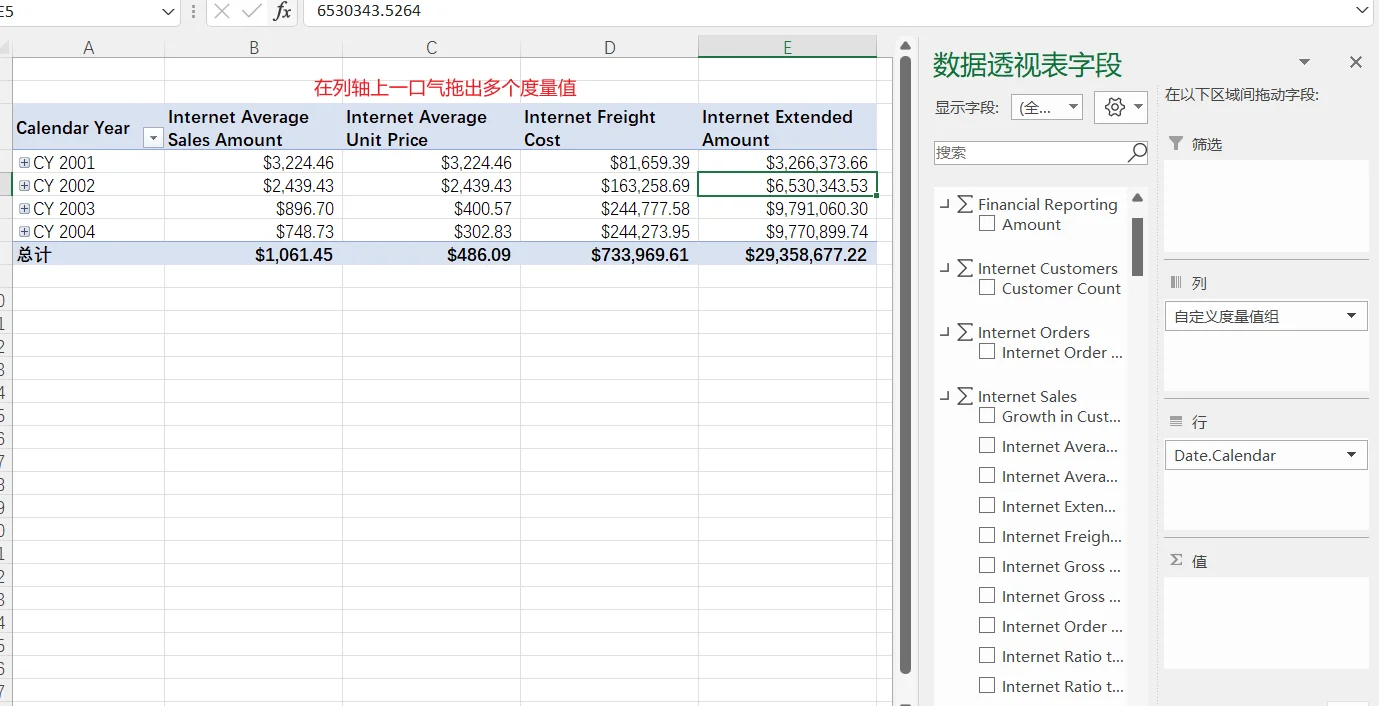Focus the field search (搜索) box
This screenshot has width=1379, height=706.
(x=1030, y=153)
